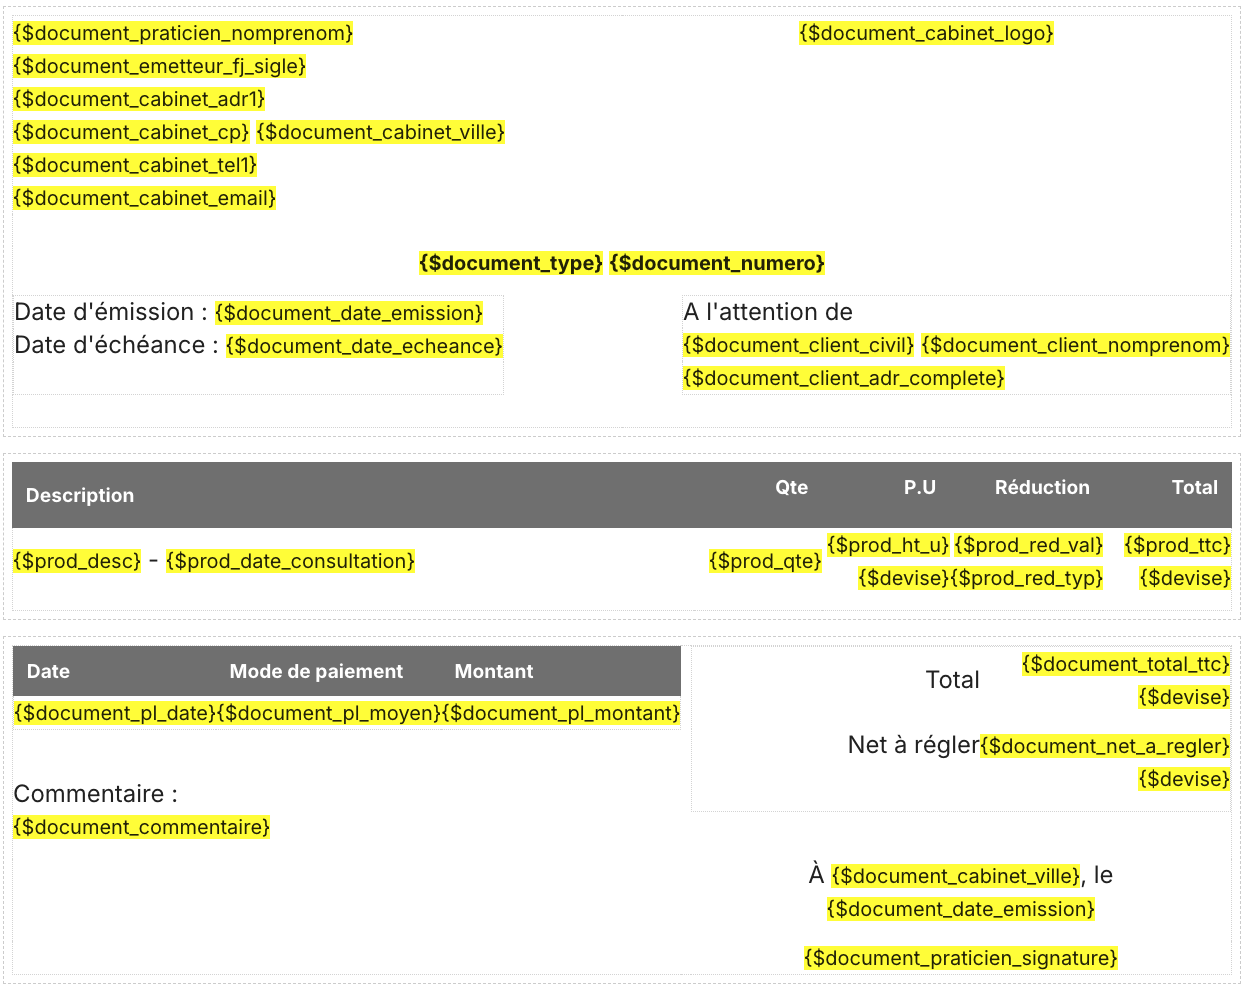1252x996 pixels.
Task: Click the {$prod_qte} quantity variable
Action: click(765, 561)
